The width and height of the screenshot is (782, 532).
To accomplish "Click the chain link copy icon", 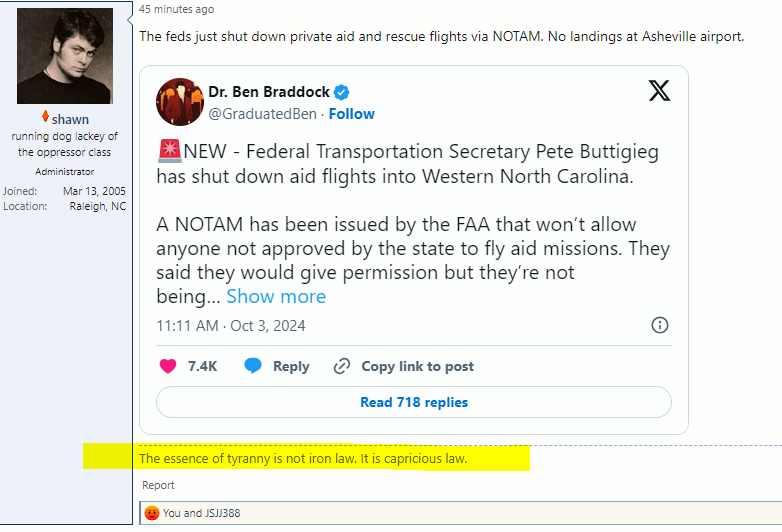I will (x=342, y=366).
